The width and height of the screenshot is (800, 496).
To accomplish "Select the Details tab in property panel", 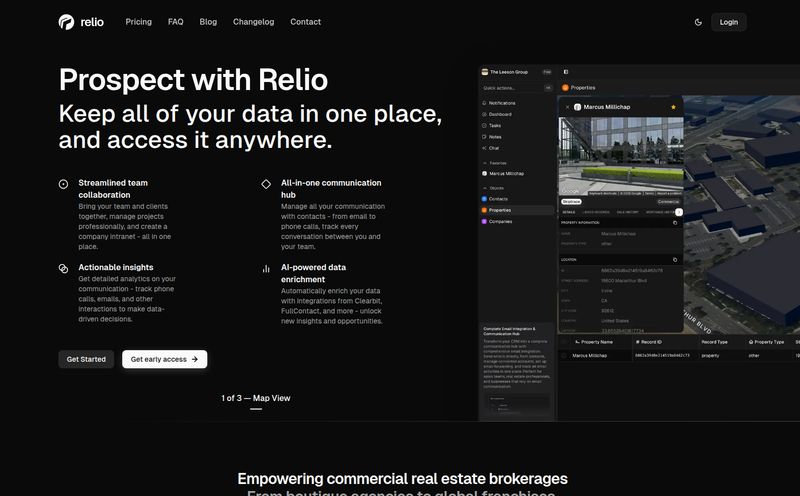I will 569,212.
